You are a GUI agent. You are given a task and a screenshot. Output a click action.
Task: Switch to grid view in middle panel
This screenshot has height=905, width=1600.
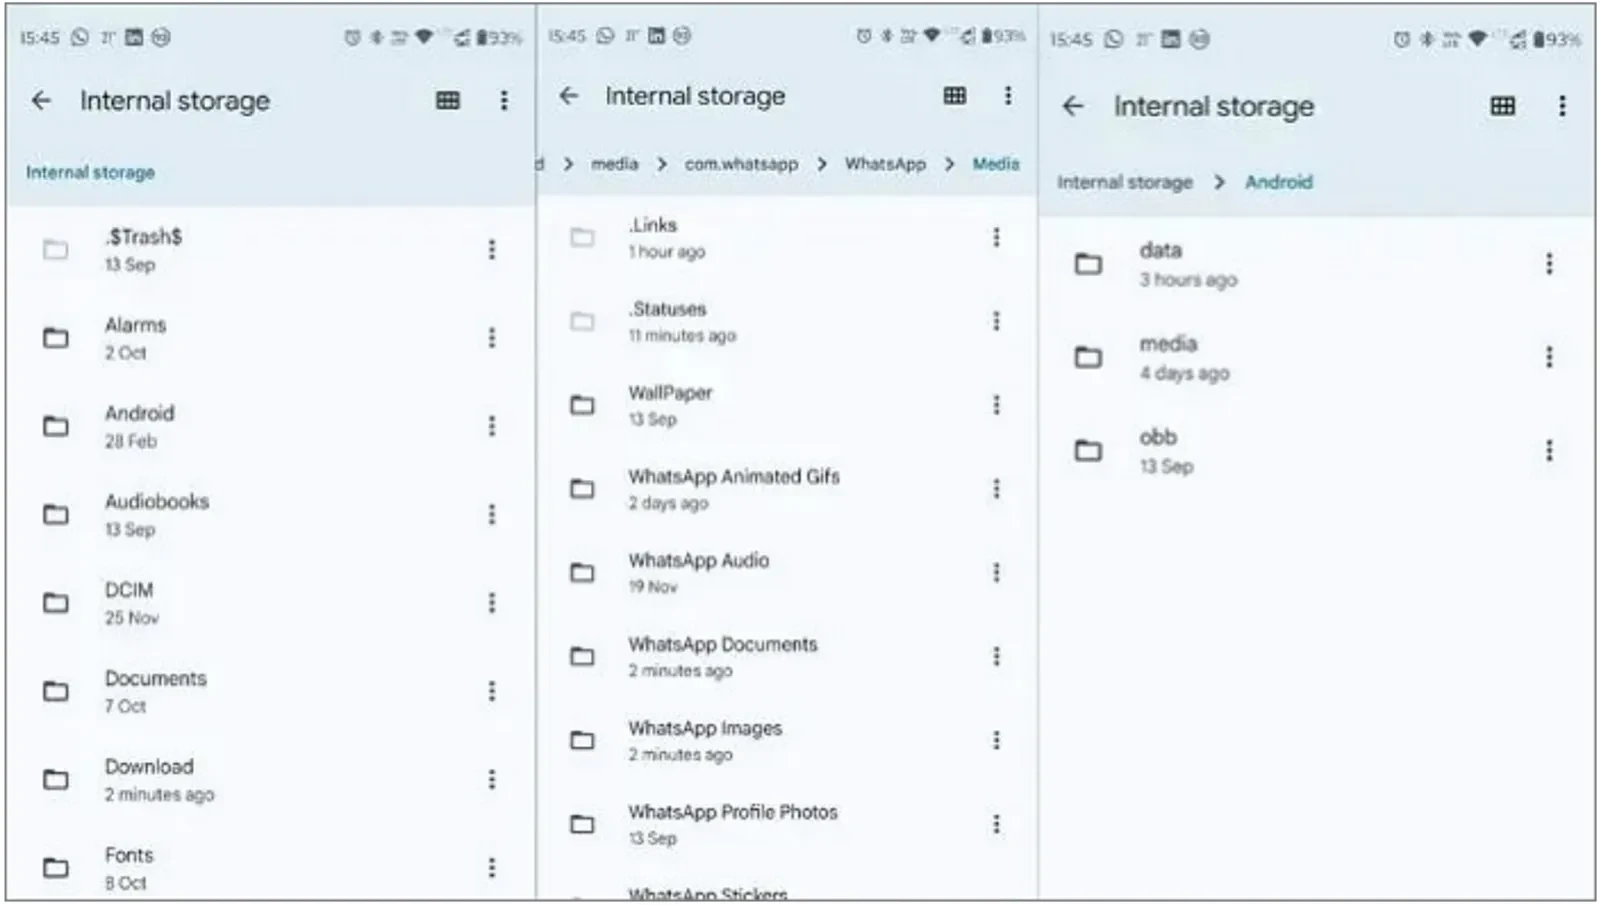tap(955, 95)
